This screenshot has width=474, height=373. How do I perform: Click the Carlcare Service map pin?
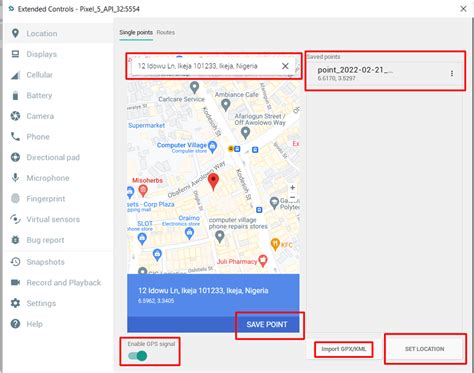[194, 88]
